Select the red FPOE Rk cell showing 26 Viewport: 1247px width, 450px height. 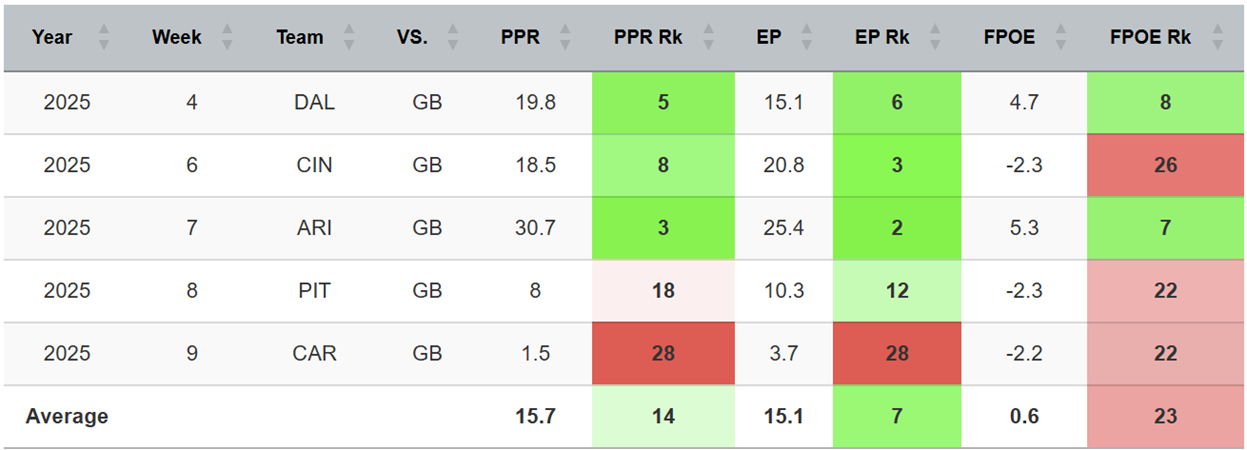click(x=1165, y=165)
